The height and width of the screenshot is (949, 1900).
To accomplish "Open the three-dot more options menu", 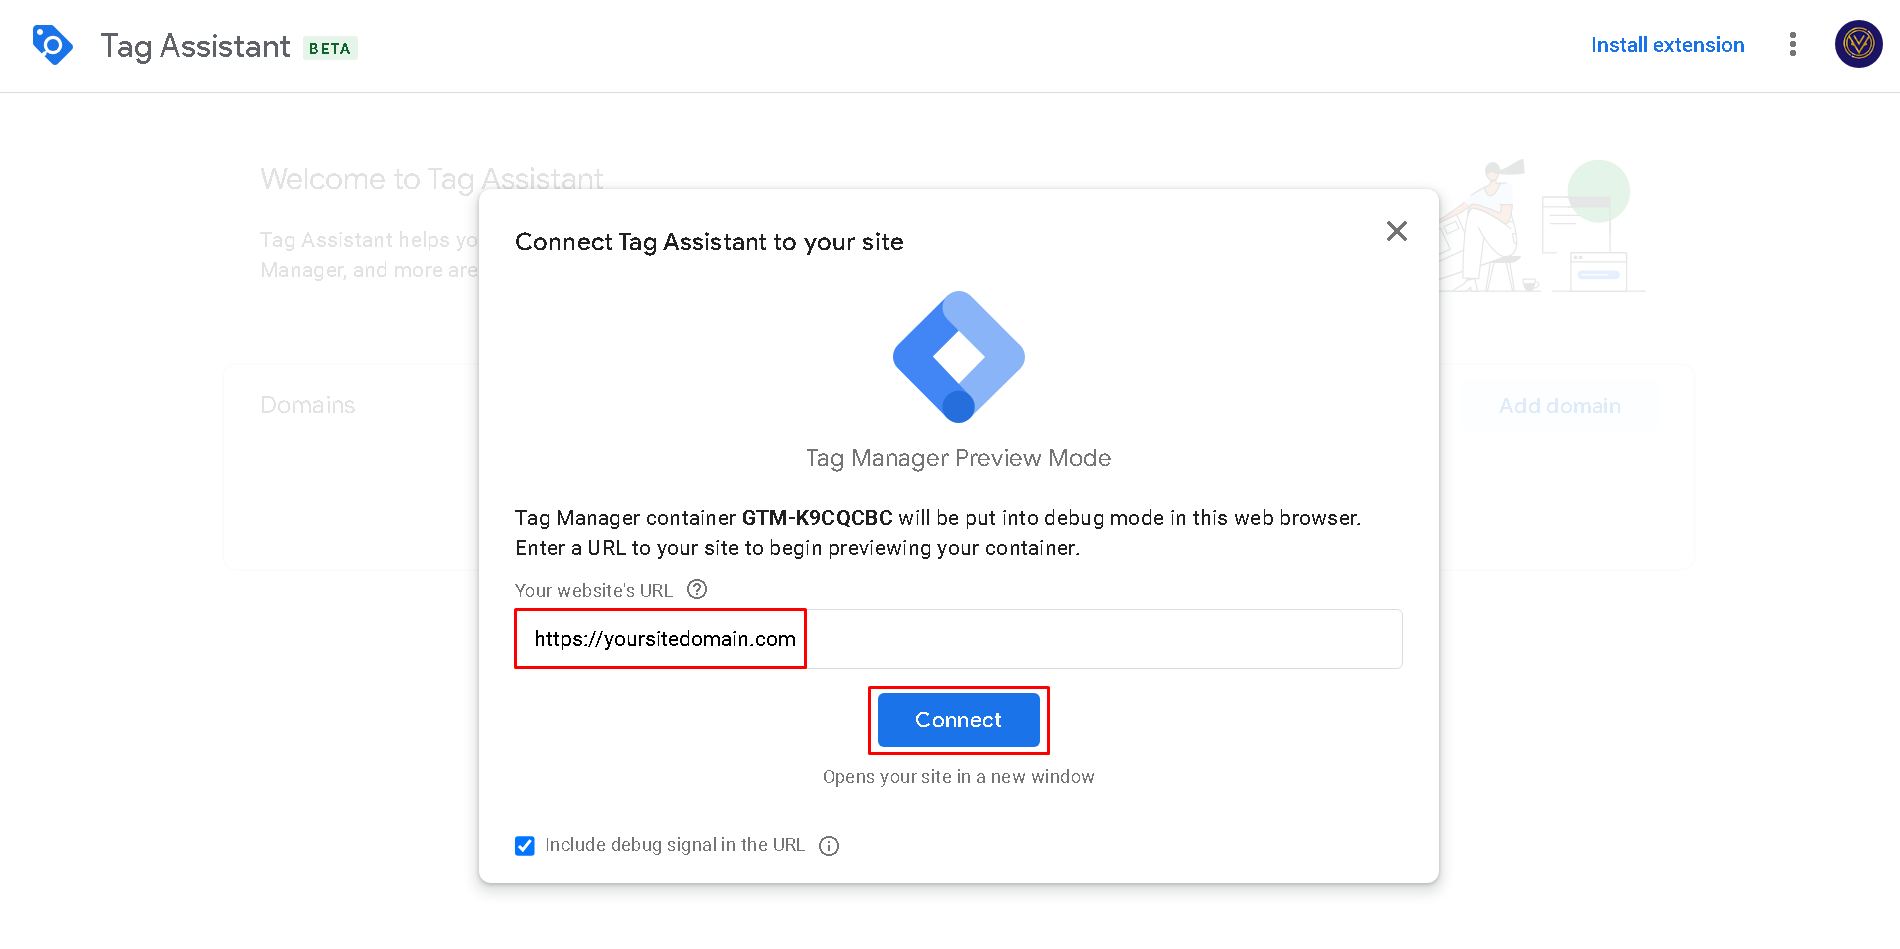I will pos(1792,45).
